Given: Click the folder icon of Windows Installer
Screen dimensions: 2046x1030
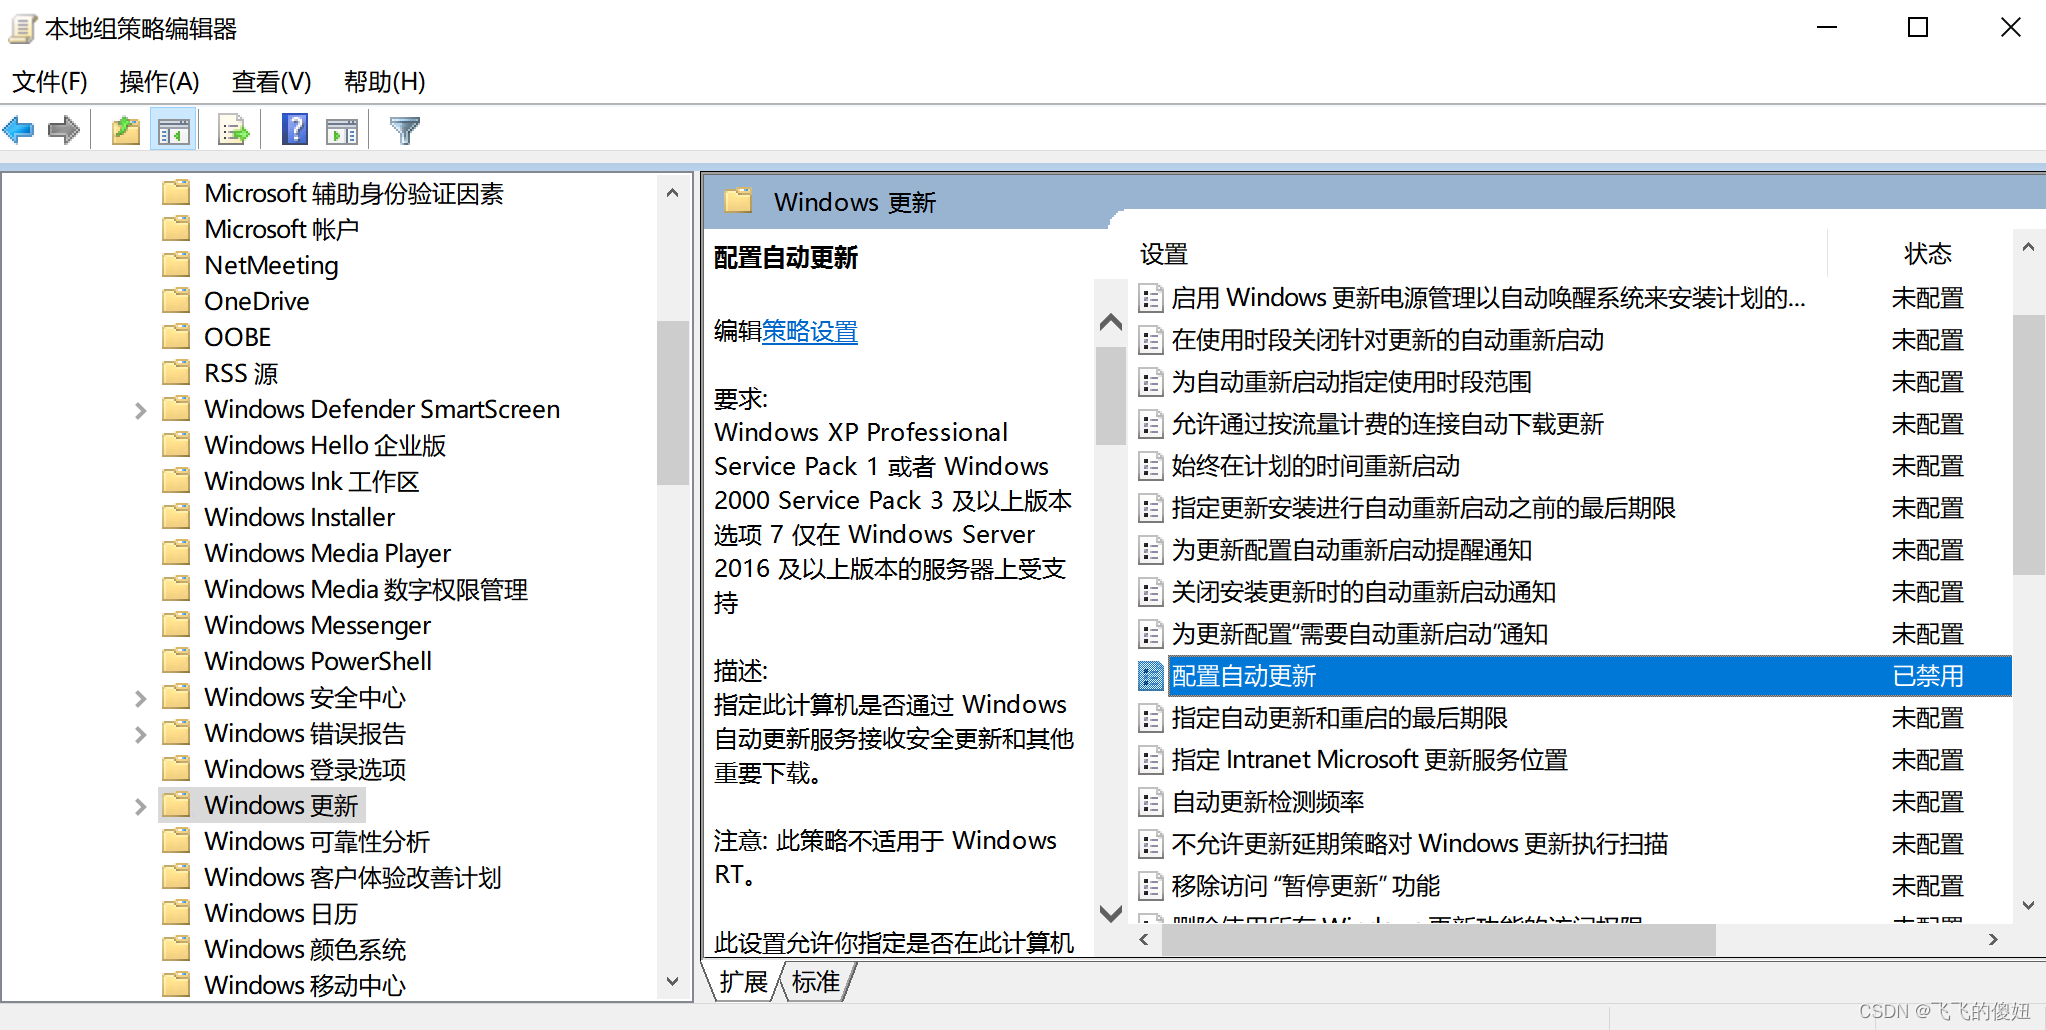Looking at the screenshot, I should pos(176,517).
